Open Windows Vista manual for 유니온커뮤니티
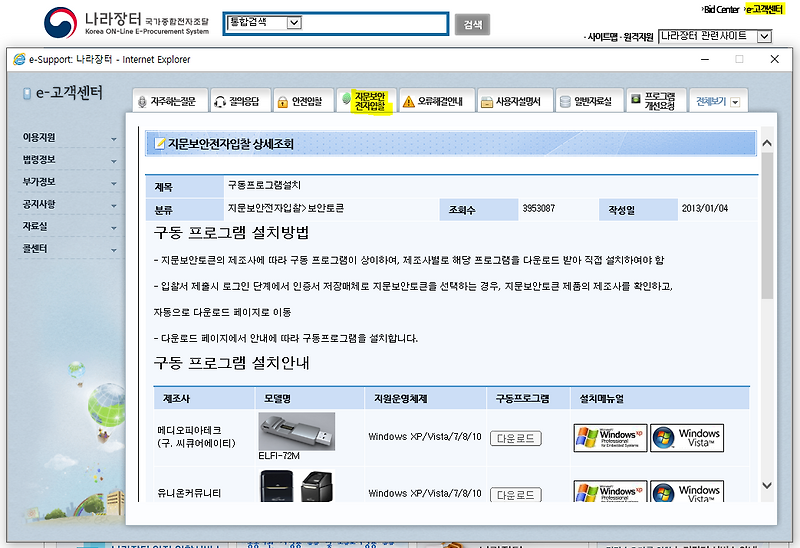 click(x=687, y=491)
